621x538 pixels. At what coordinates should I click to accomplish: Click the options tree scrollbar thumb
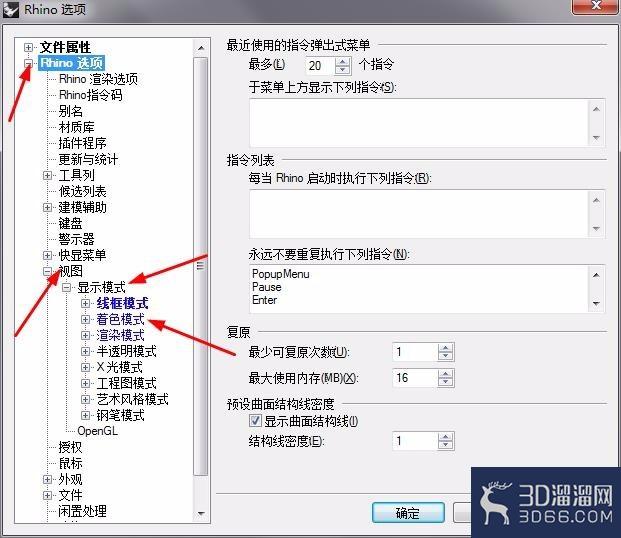(x=201, y=266)
